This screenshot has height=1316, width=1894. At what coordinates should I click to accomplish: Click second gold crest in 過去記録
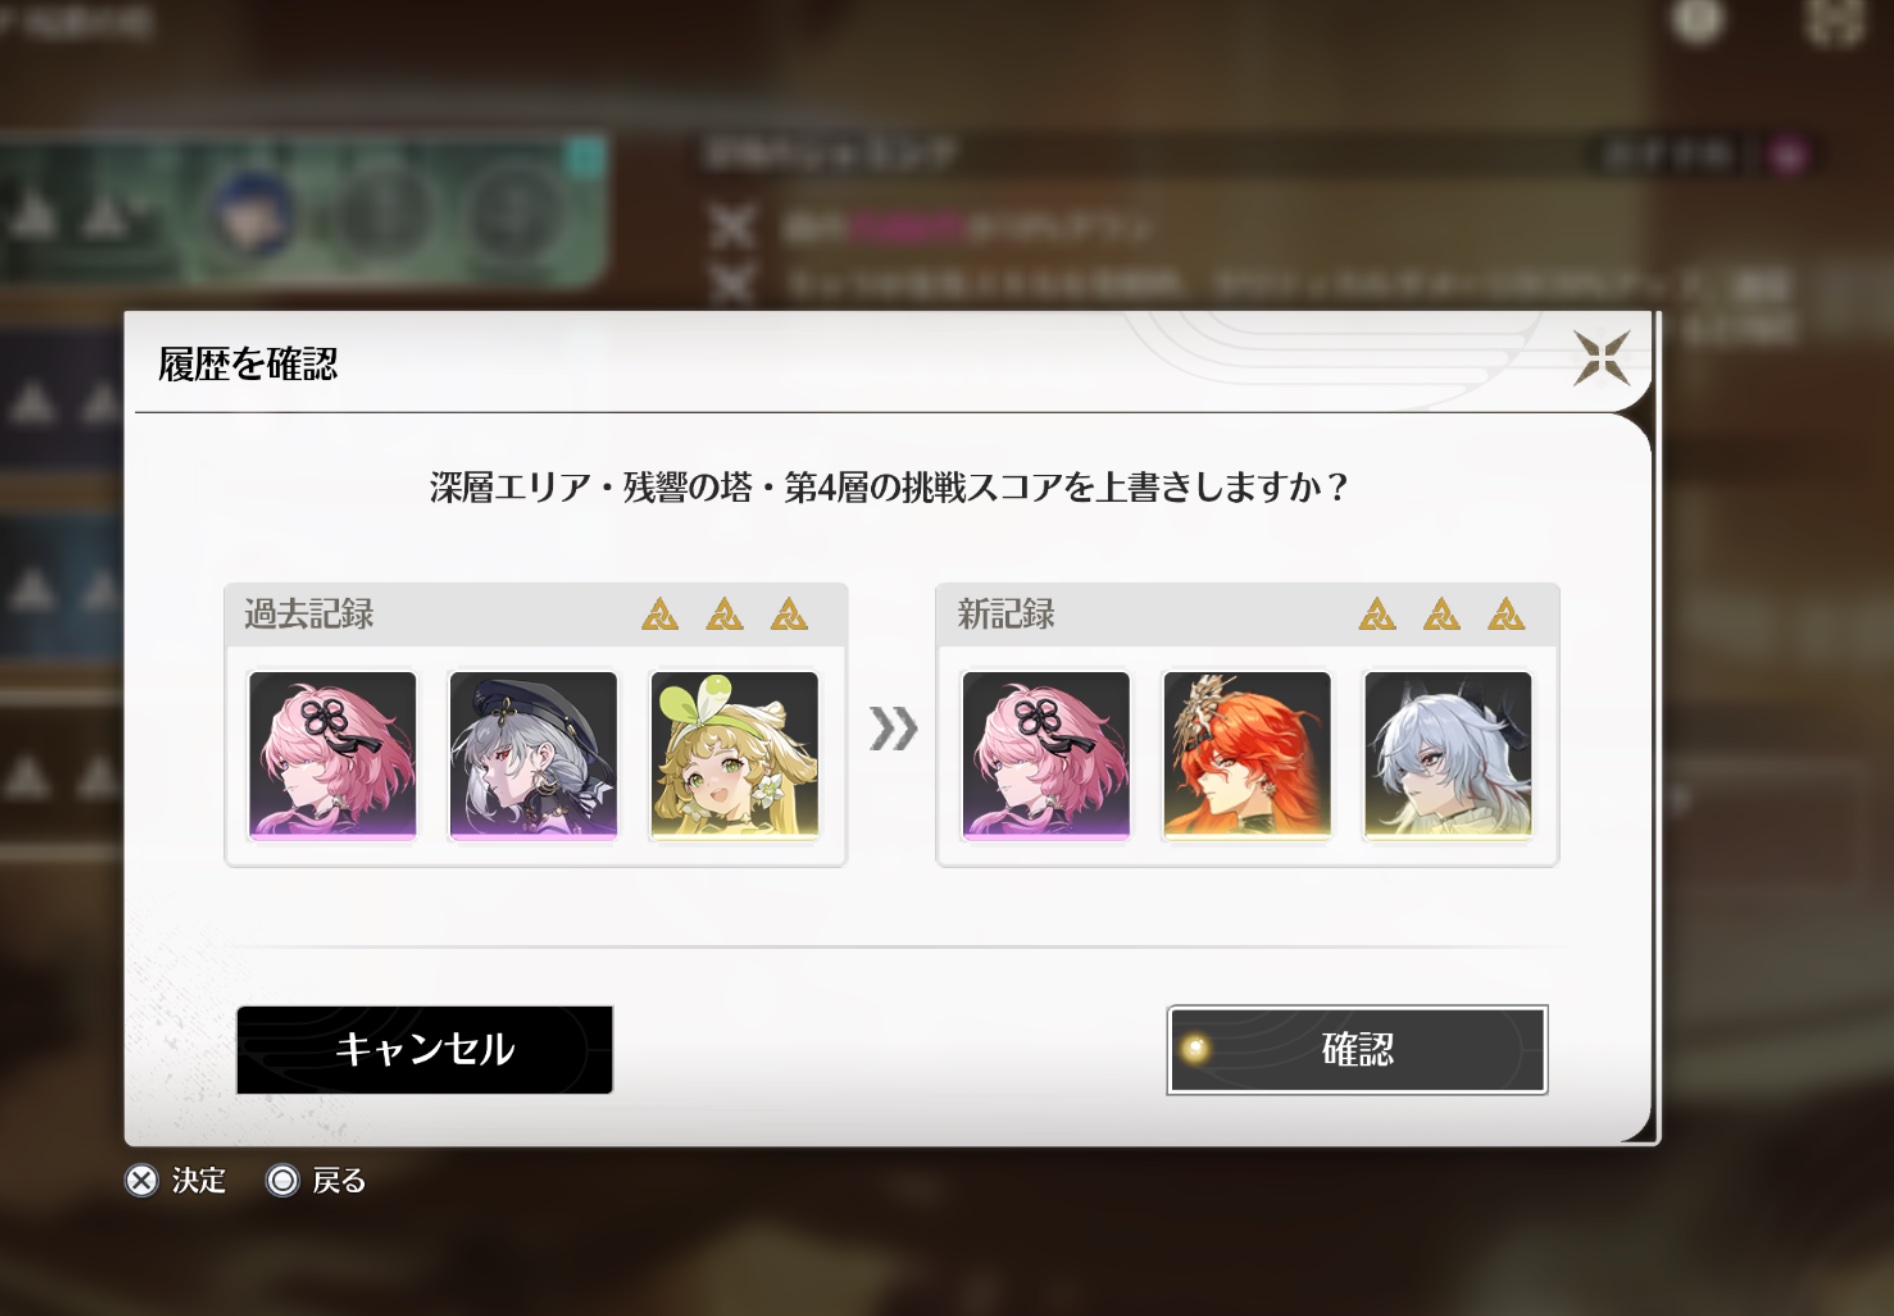[725, 614]
